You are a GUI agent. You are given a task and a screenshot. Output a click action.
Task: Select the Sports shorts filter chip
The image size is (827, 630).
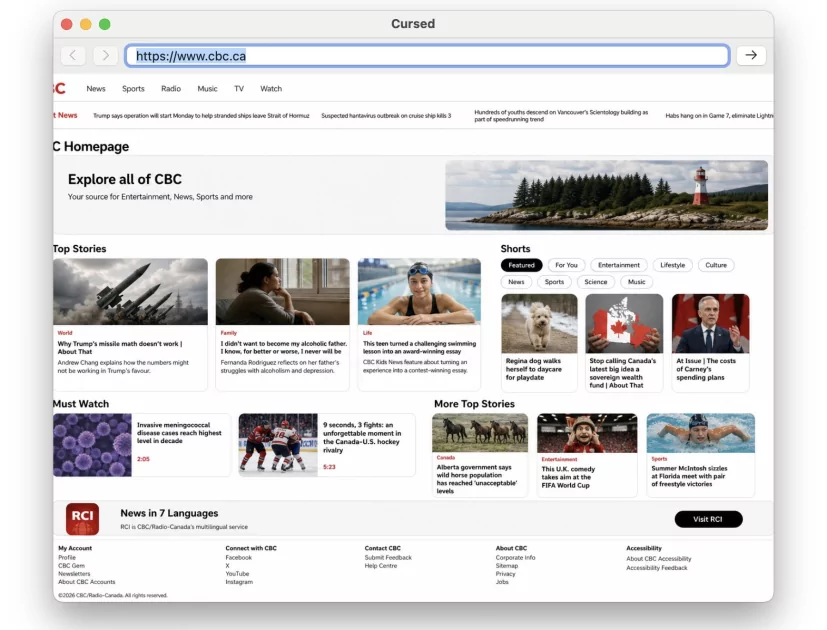(554, 282)
